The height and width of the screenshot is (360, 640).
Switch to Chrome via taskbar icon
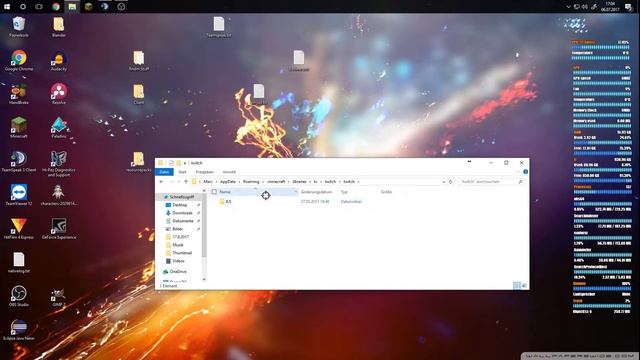click(x=56, y=7)
